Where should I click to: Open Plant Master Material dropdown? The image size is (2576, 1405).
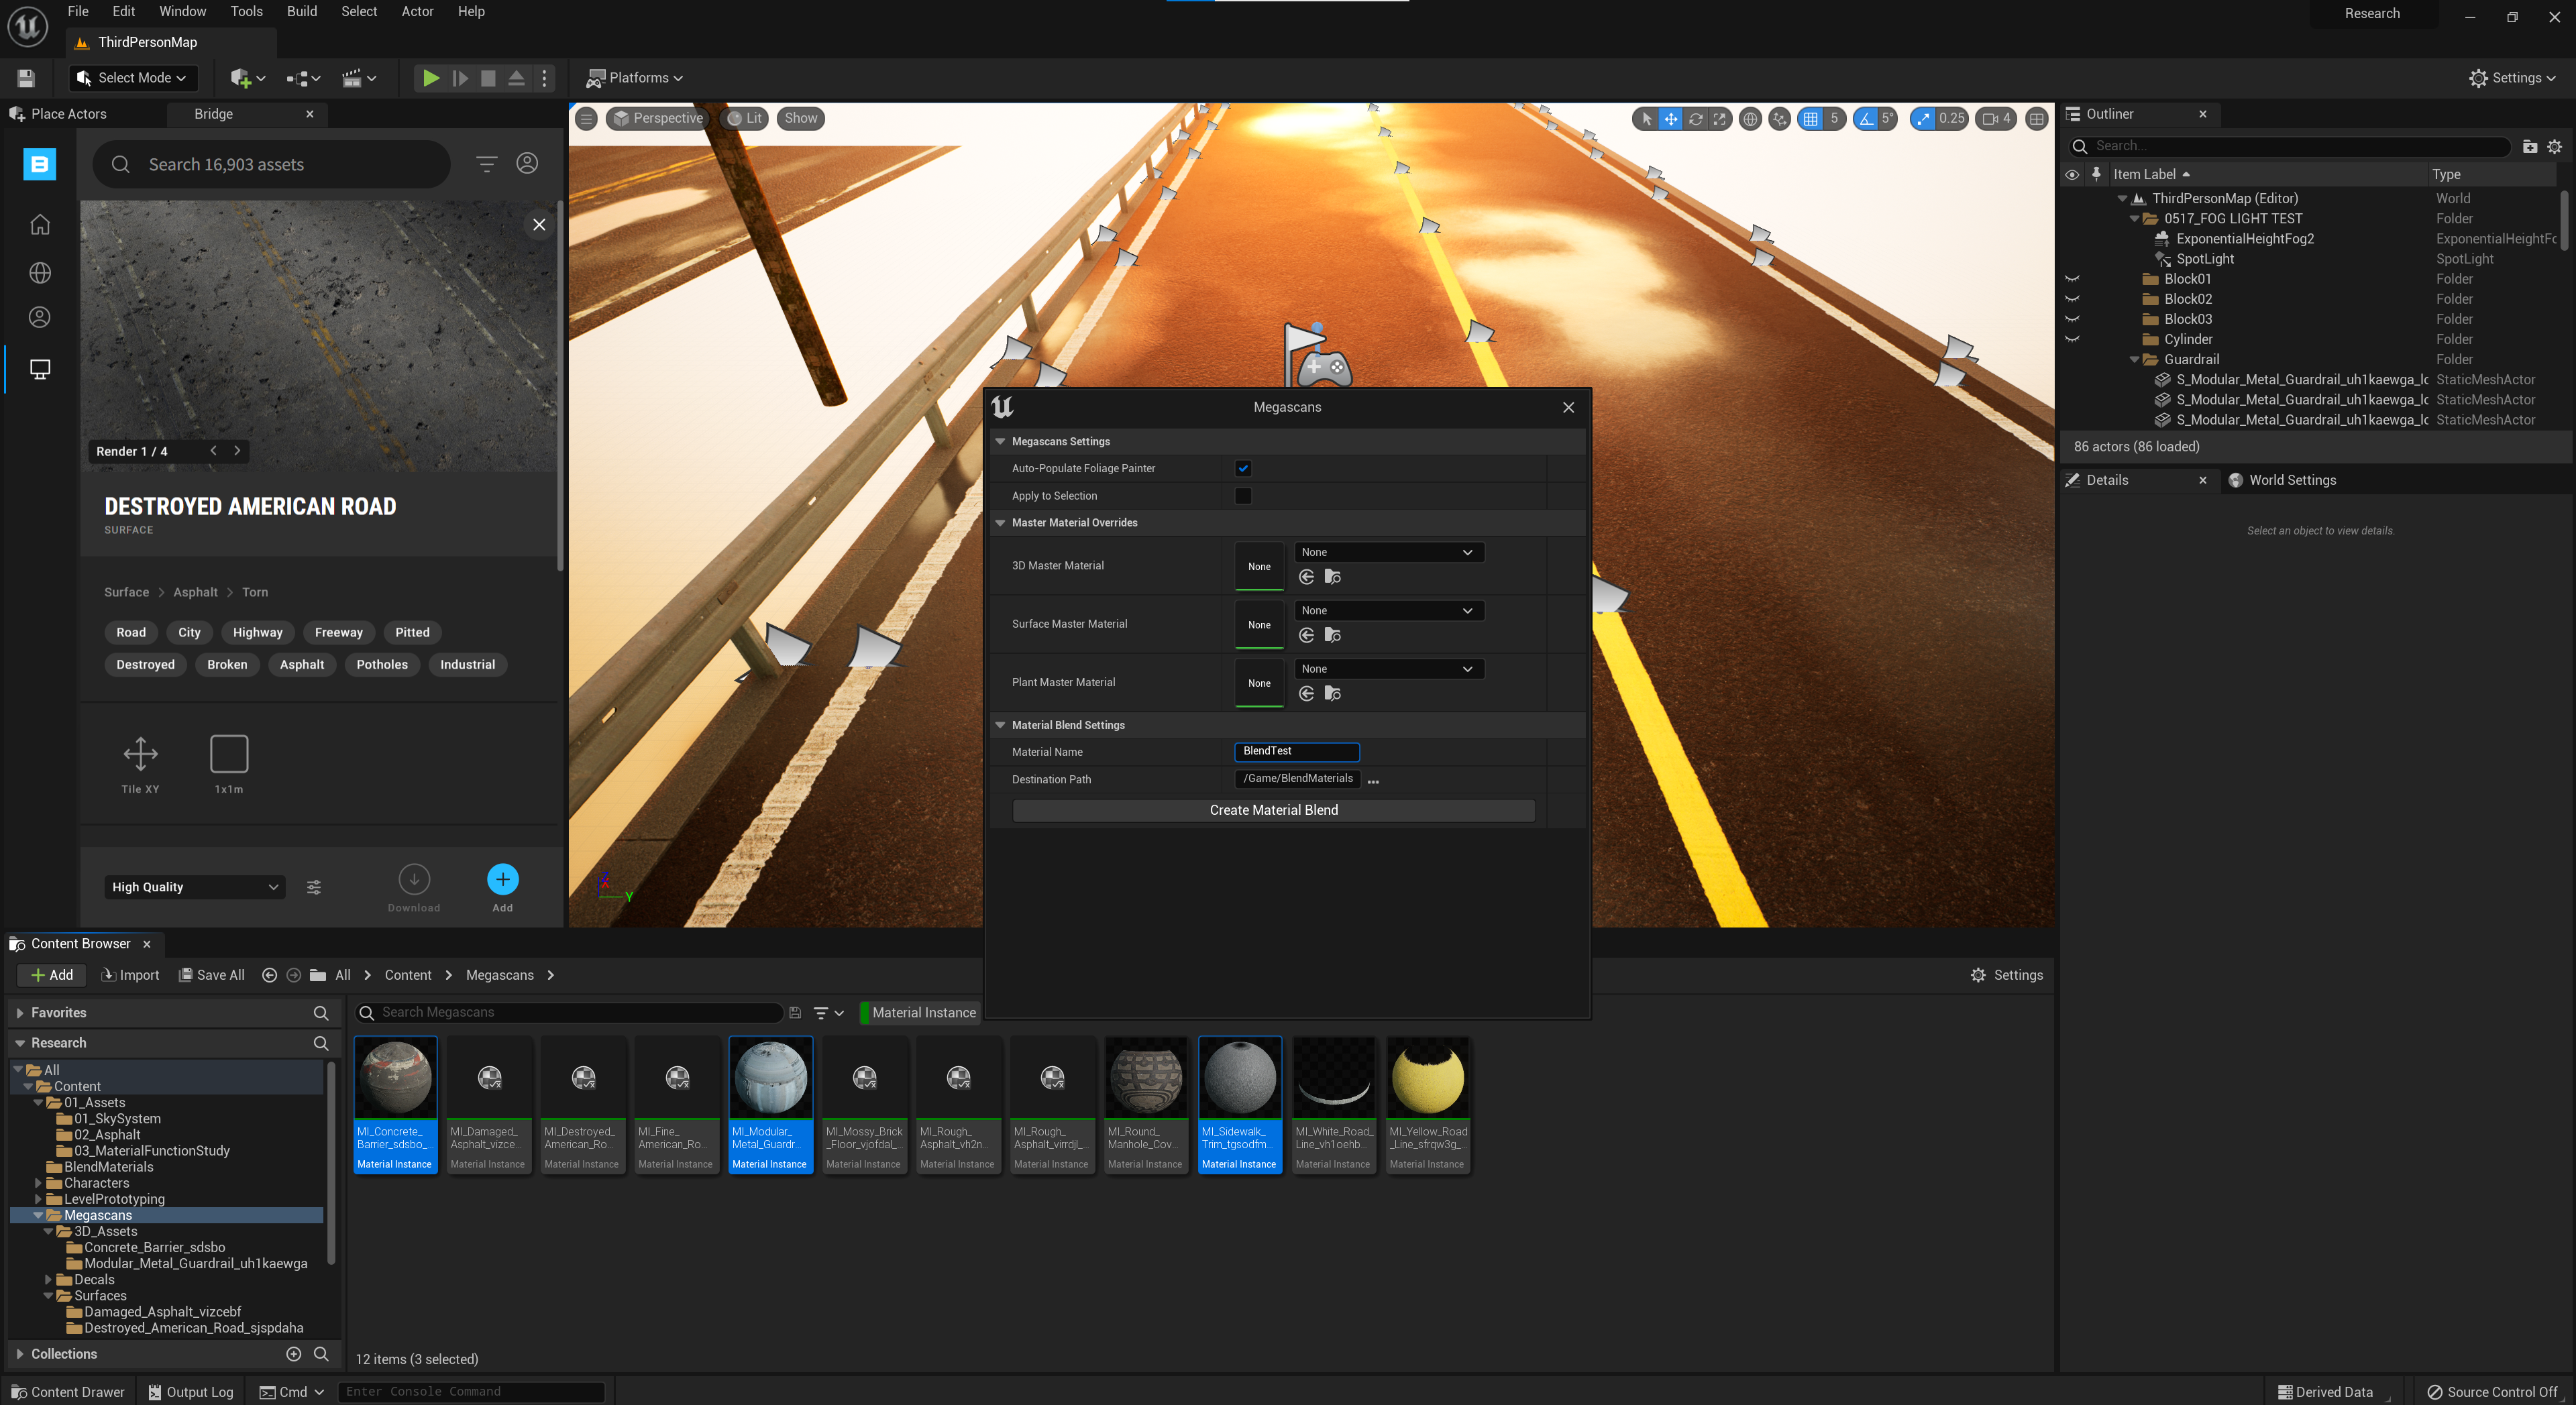pyautogui.click(x=1388, y=669)
